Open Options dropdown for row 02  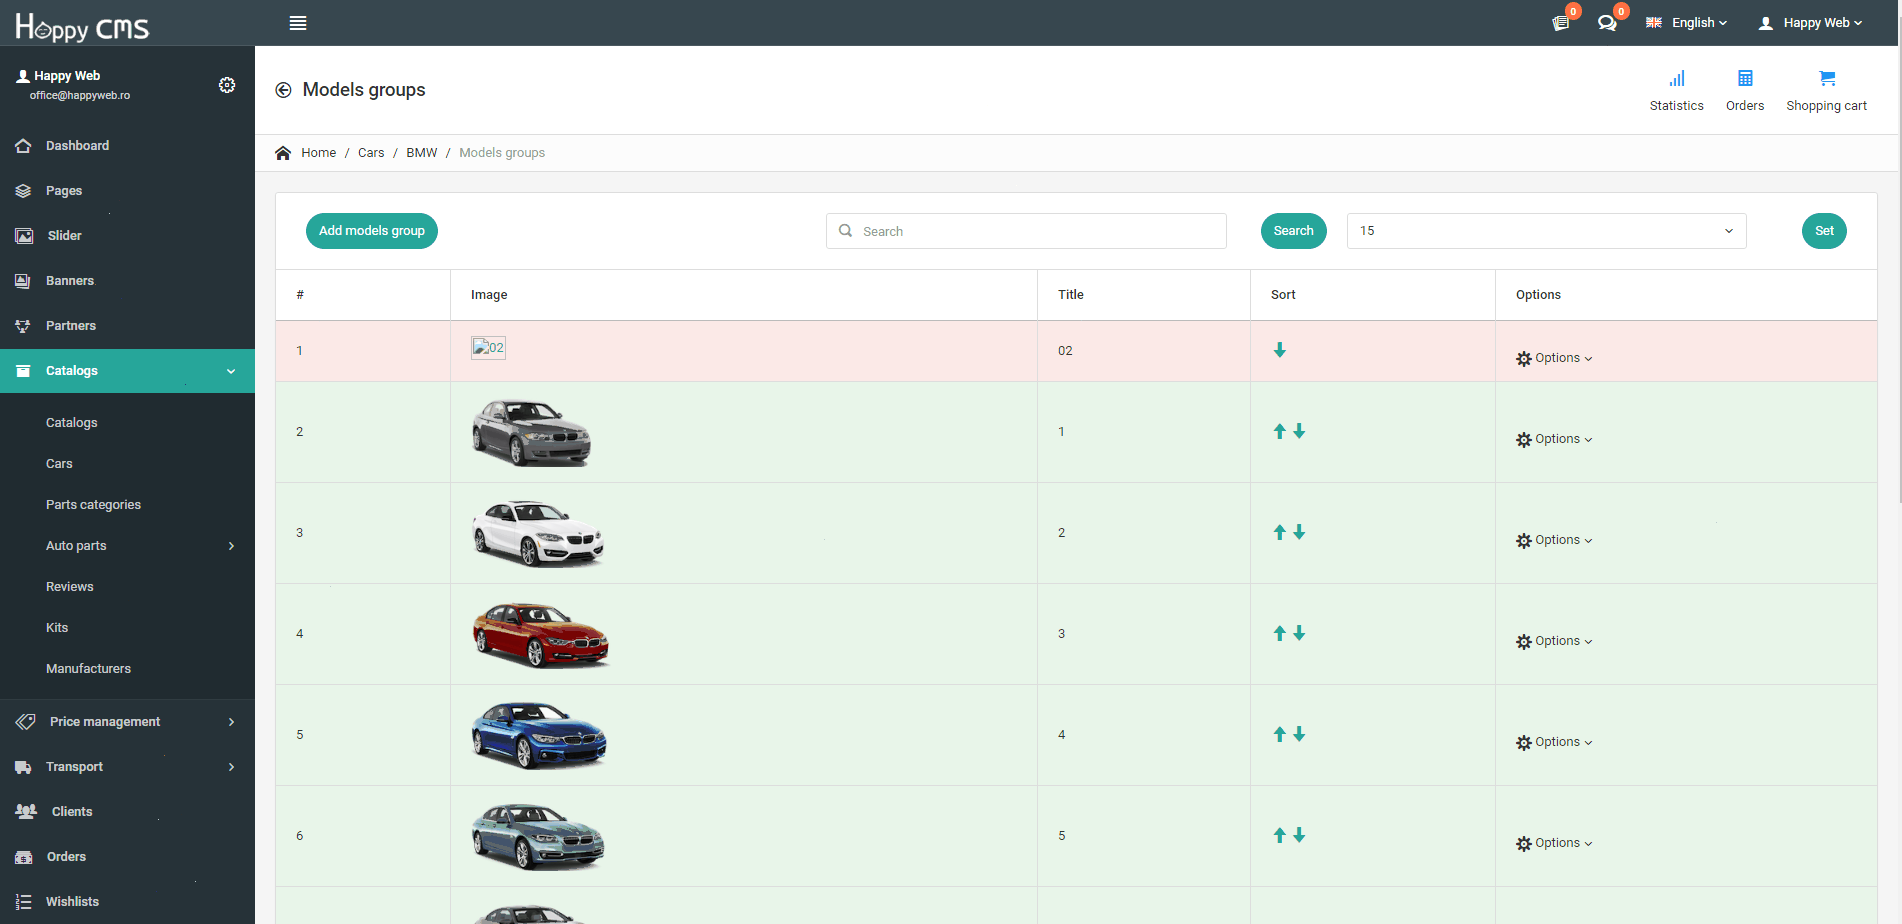[x=1554, y=358]
